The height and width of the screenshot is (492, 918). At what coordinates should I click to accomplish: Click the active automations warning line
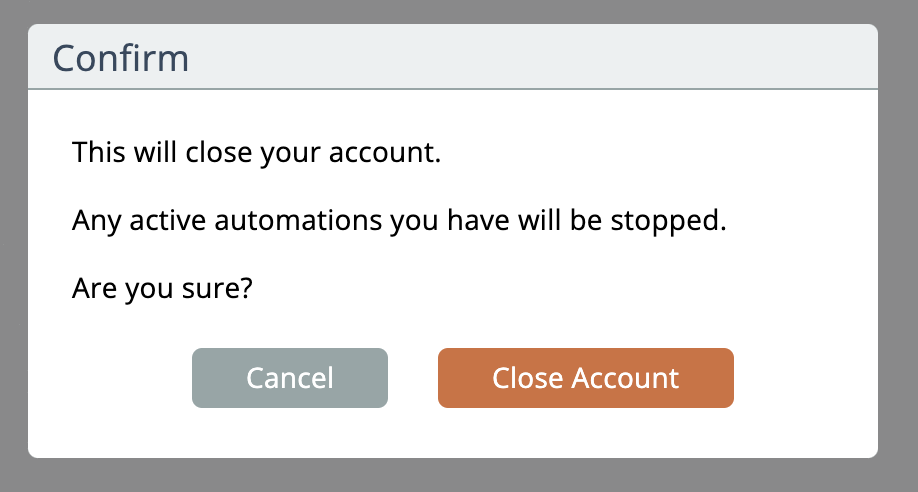tap(398, 220)
